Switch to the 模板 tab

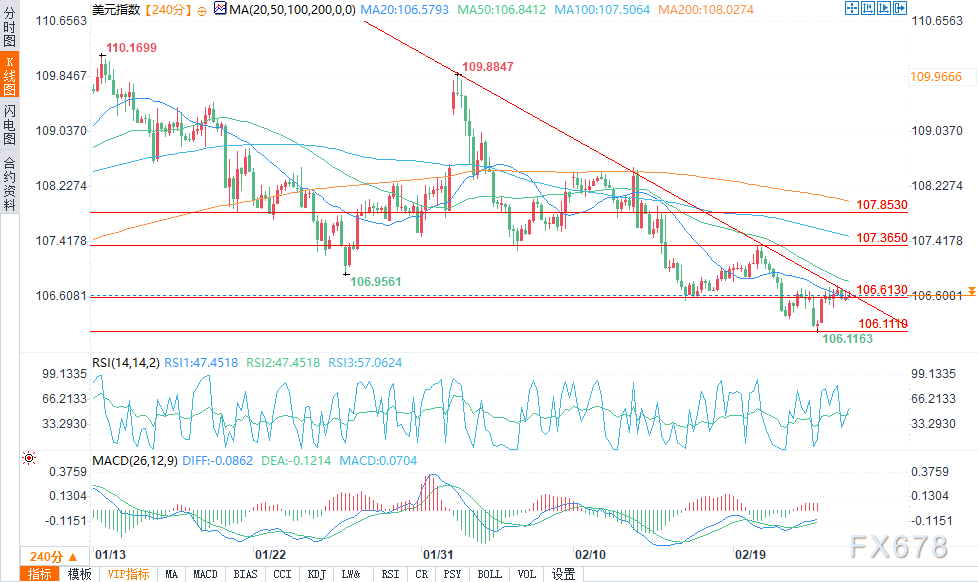coord(80,574)
